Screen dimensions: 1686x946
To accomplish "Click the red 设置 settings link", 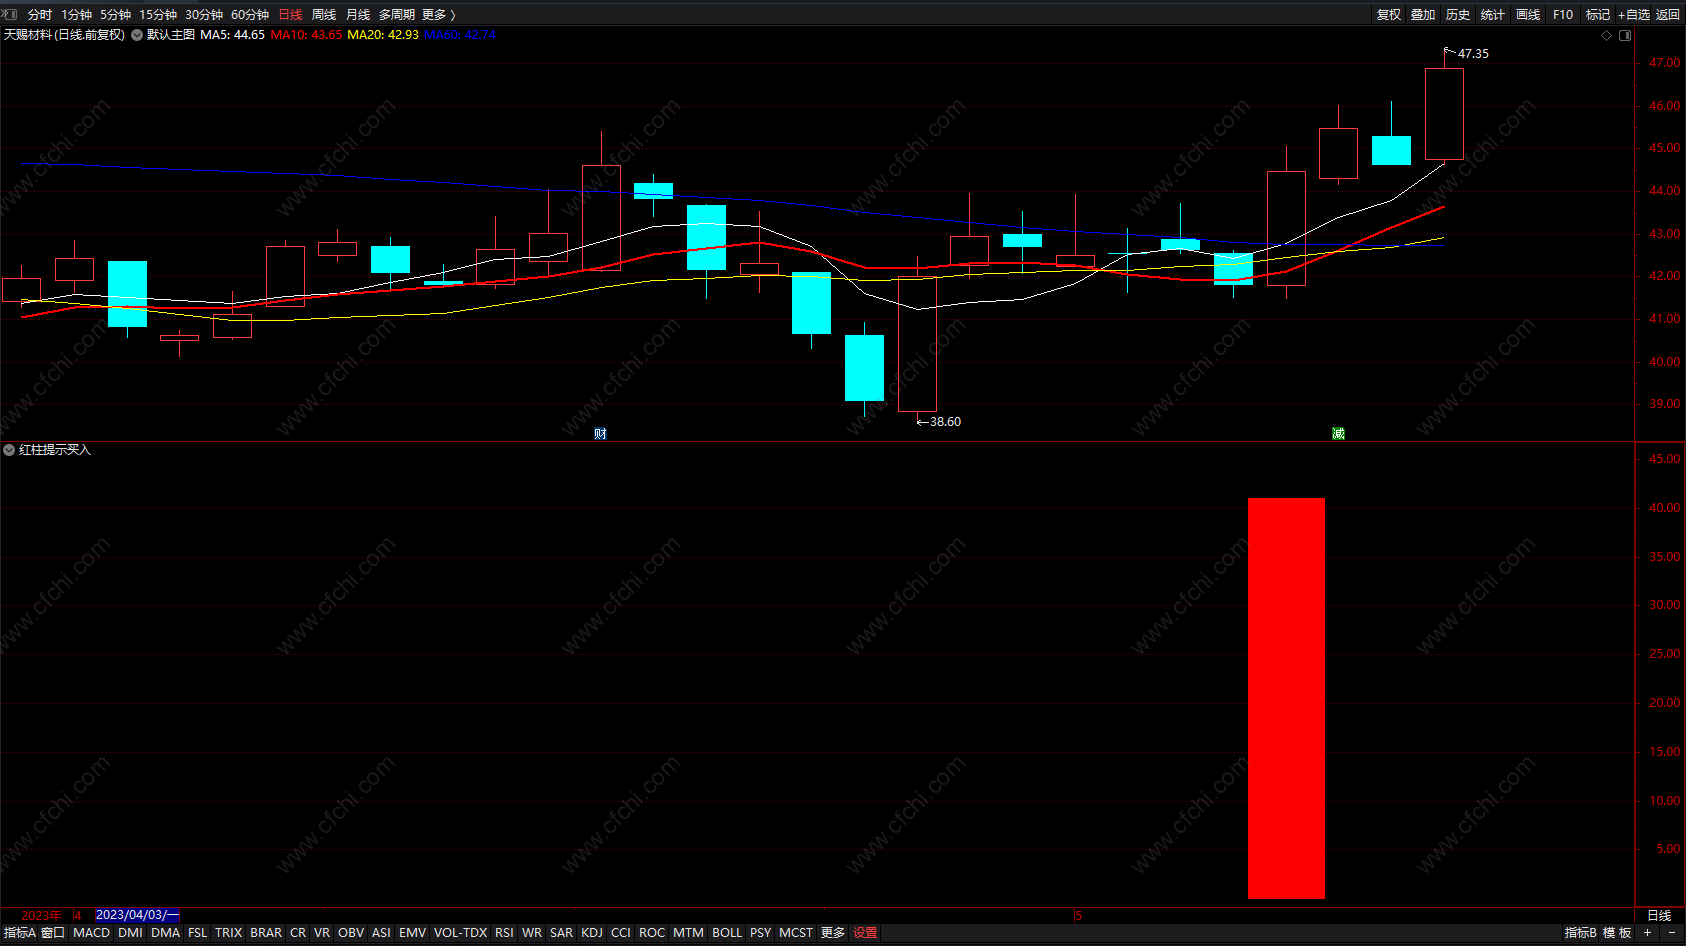I will pos(865,933).
